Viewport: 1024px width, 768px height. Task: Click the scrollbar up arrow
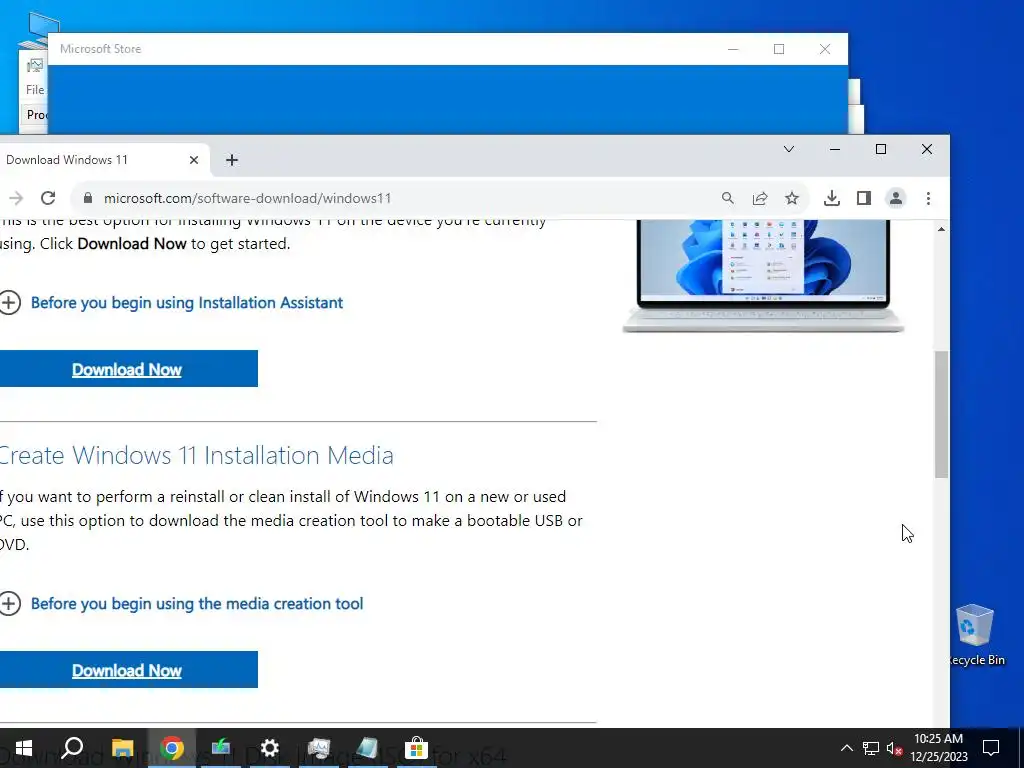[941, 229]
